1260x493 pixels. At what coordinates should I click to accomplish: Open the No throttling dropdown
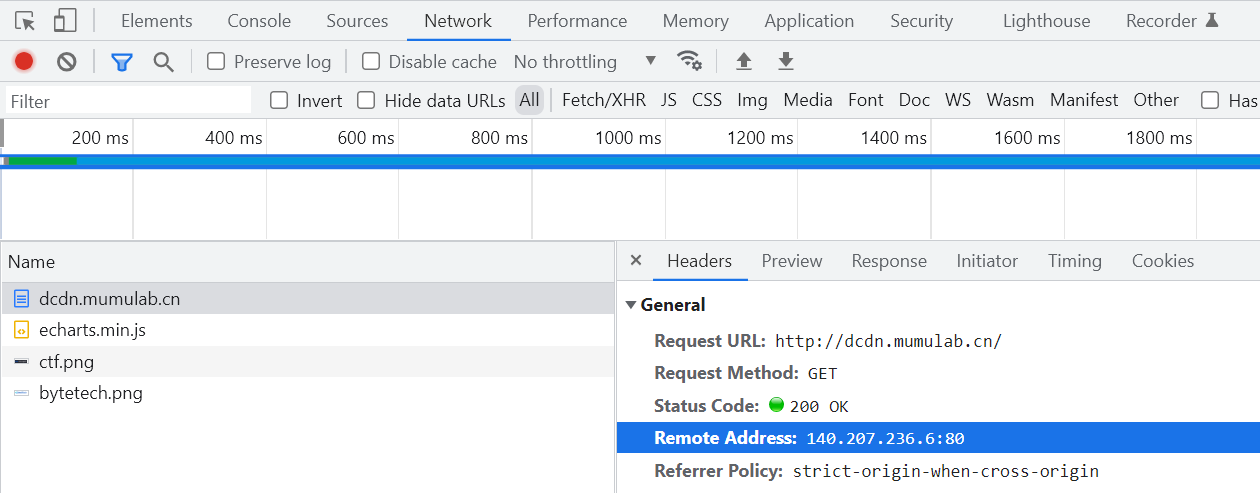(585, 62)
